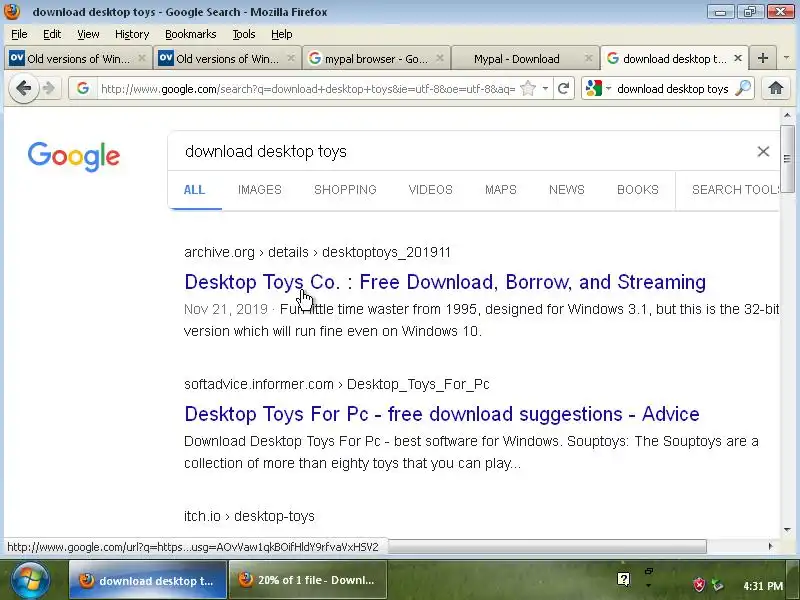Click the itch.io desktop-toys breadcrumb text
800x600 pixels.
click(x=249, y=516)
